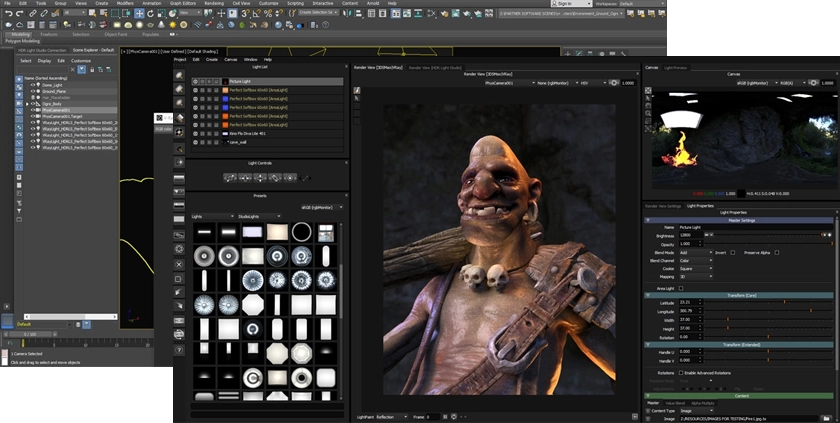Hide Dome_Light using its eye icon
The width and height of the screenshot is (840, 423).
point(33,85)
